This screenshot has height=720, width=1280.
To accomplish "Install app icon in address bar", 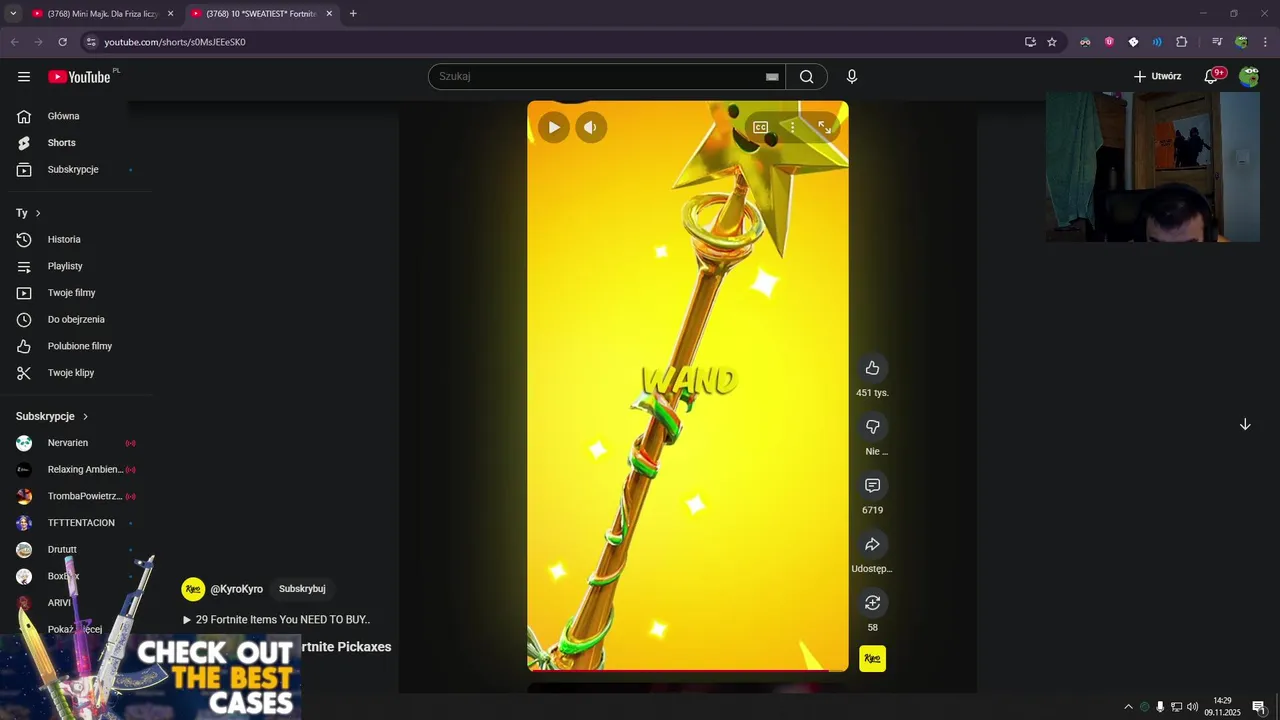I will 1030,42.
